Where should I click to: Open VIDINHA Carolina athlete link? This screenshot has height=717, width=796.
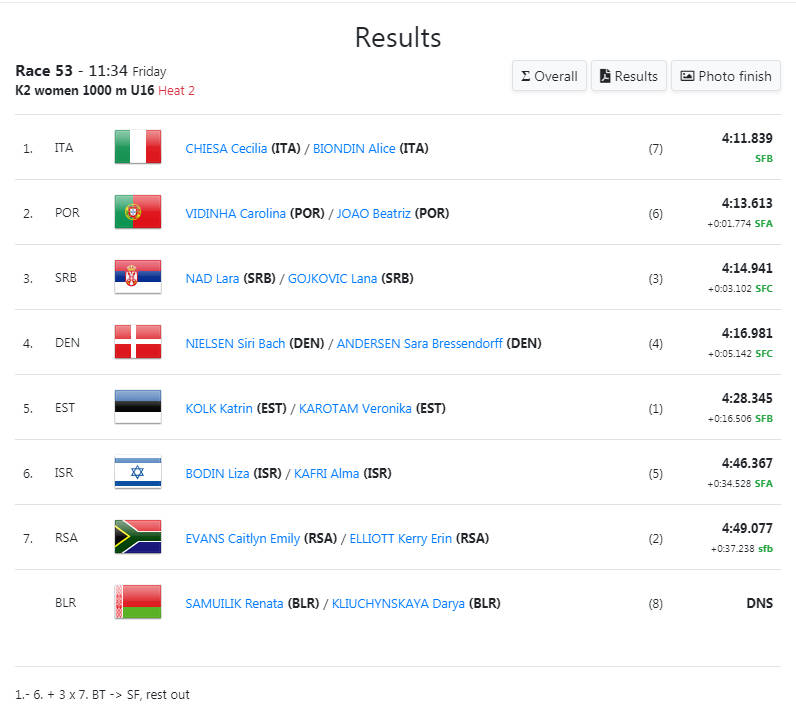click(236, 214)
